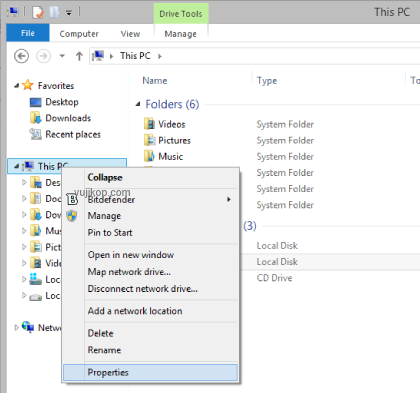
Task: Open Properties from the context menu
Action: (150, 372)
